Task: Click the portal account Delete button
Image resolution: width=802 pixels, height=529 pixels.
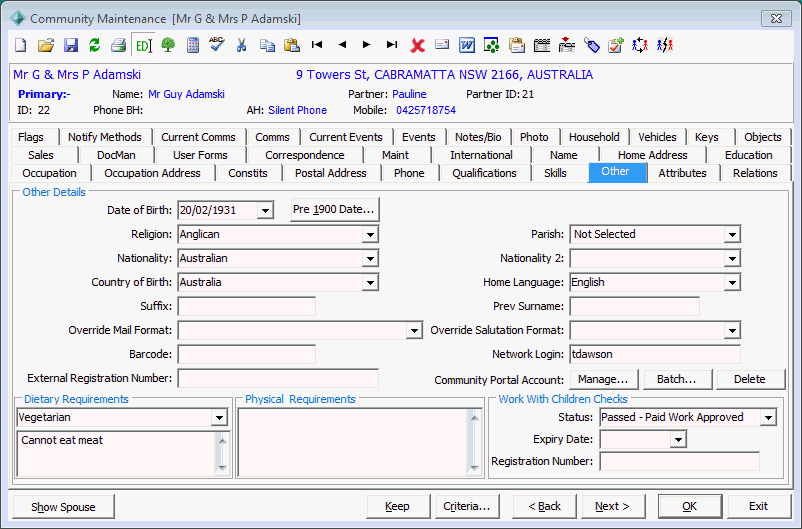Action: [750, 379]
